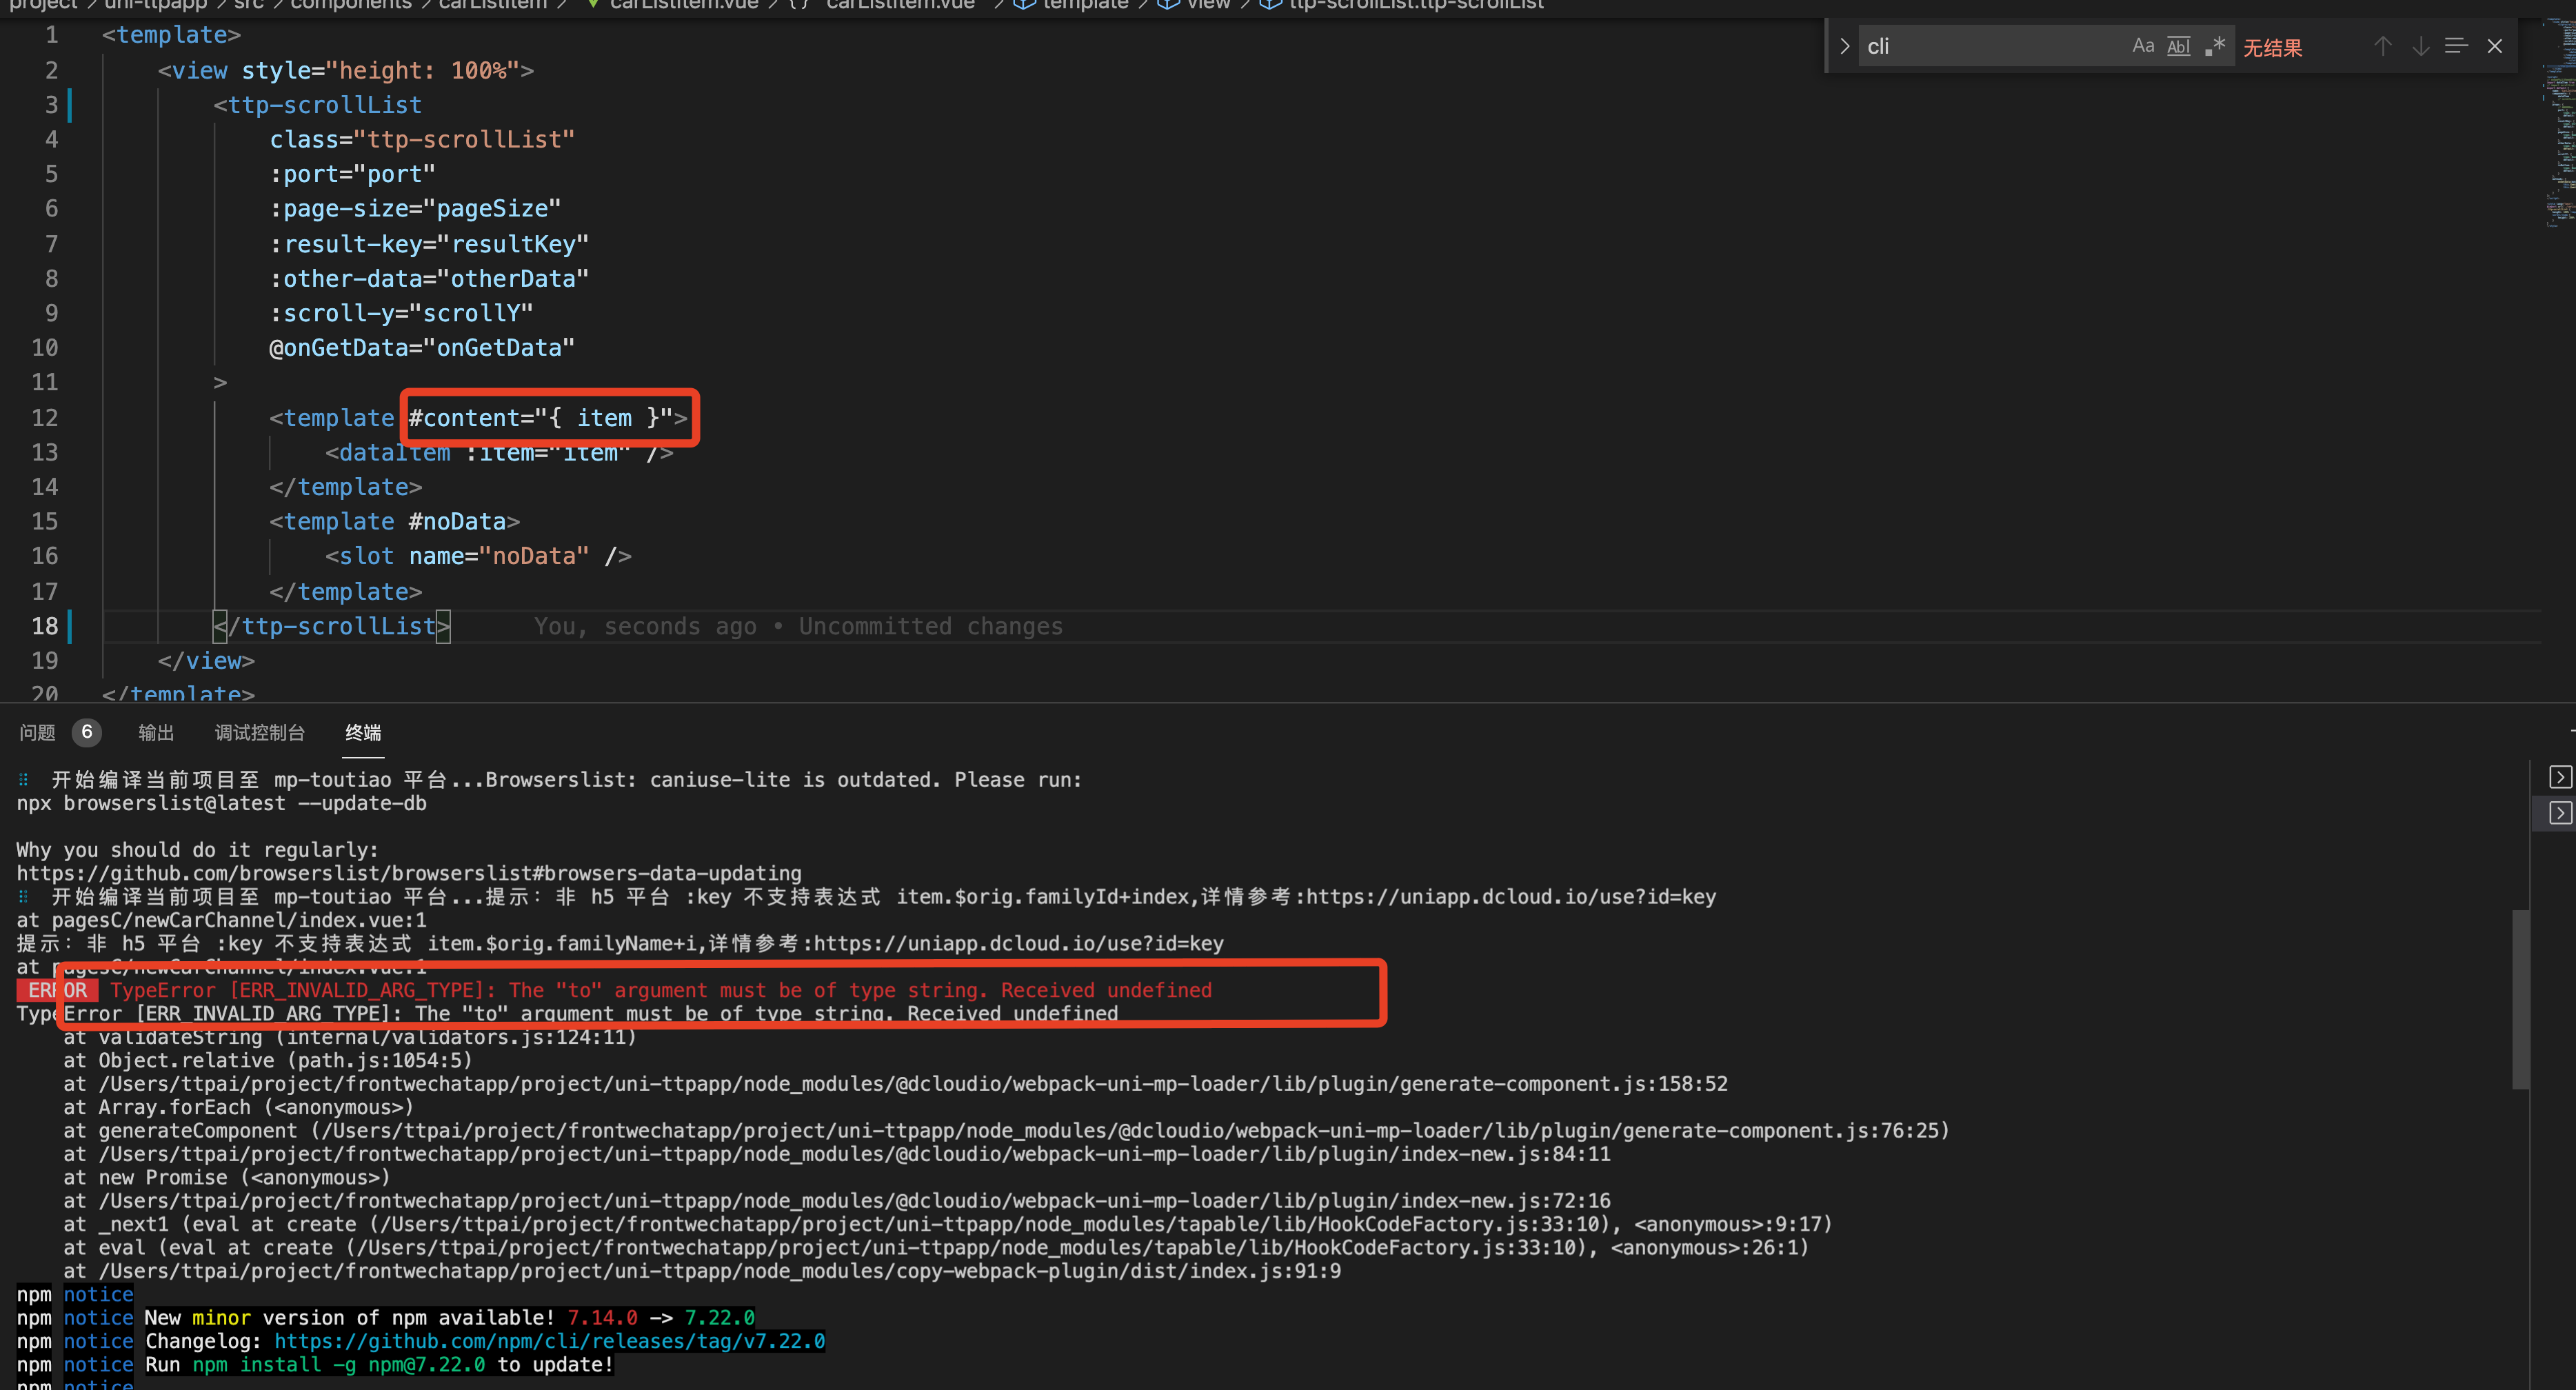Screen dimensions: 2576x1390
Task: Toggle Match Whole Word option
Action: pyautogui.click(x=2178, y=46)
